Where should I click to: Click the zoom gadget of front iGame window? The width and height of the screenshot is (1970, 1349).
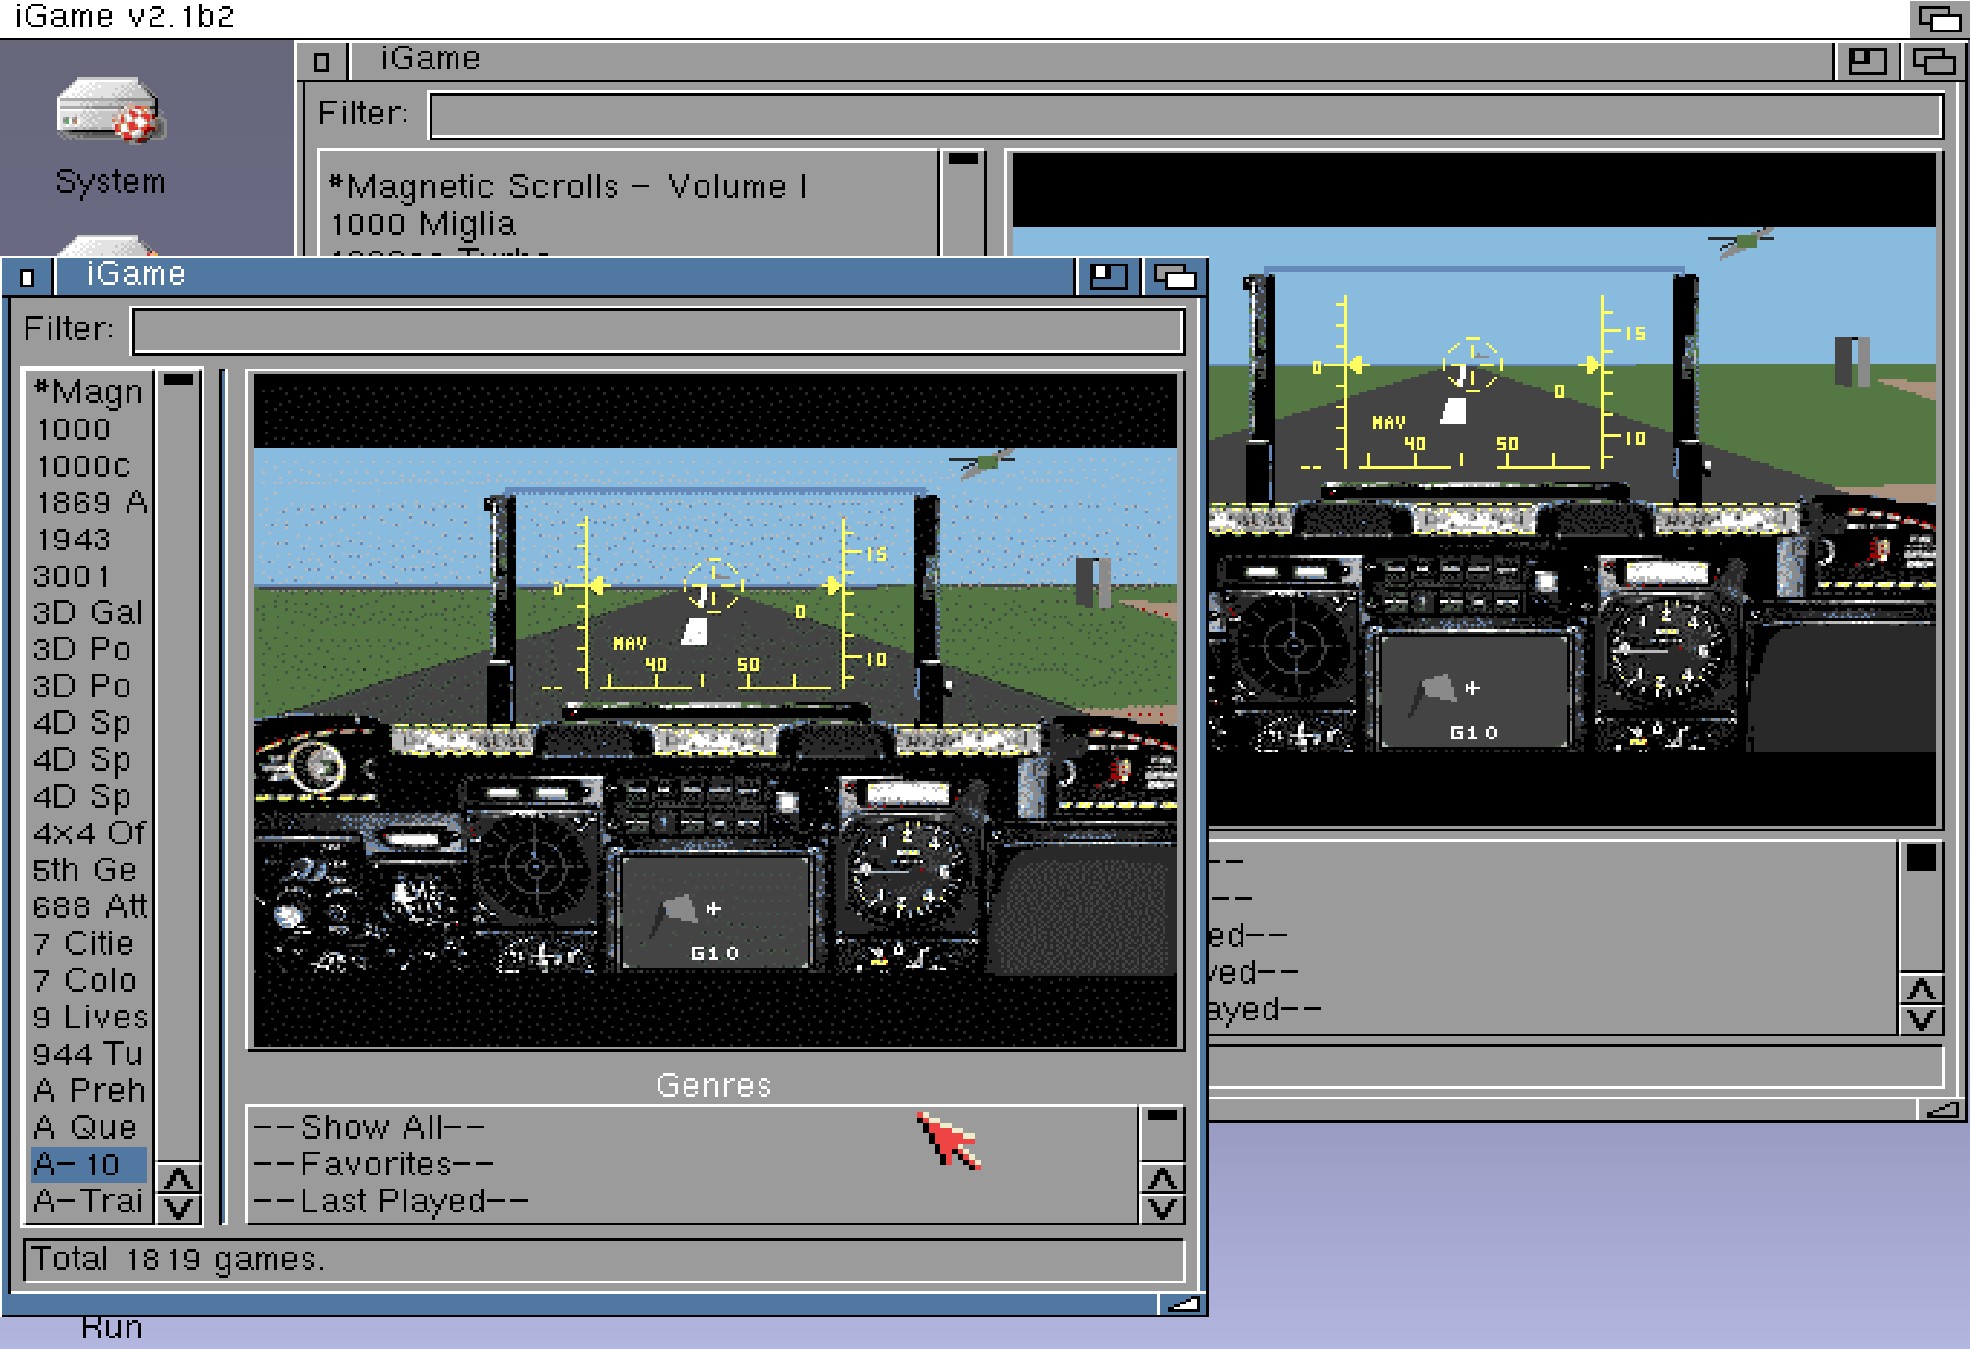[x=1108, y=277]
